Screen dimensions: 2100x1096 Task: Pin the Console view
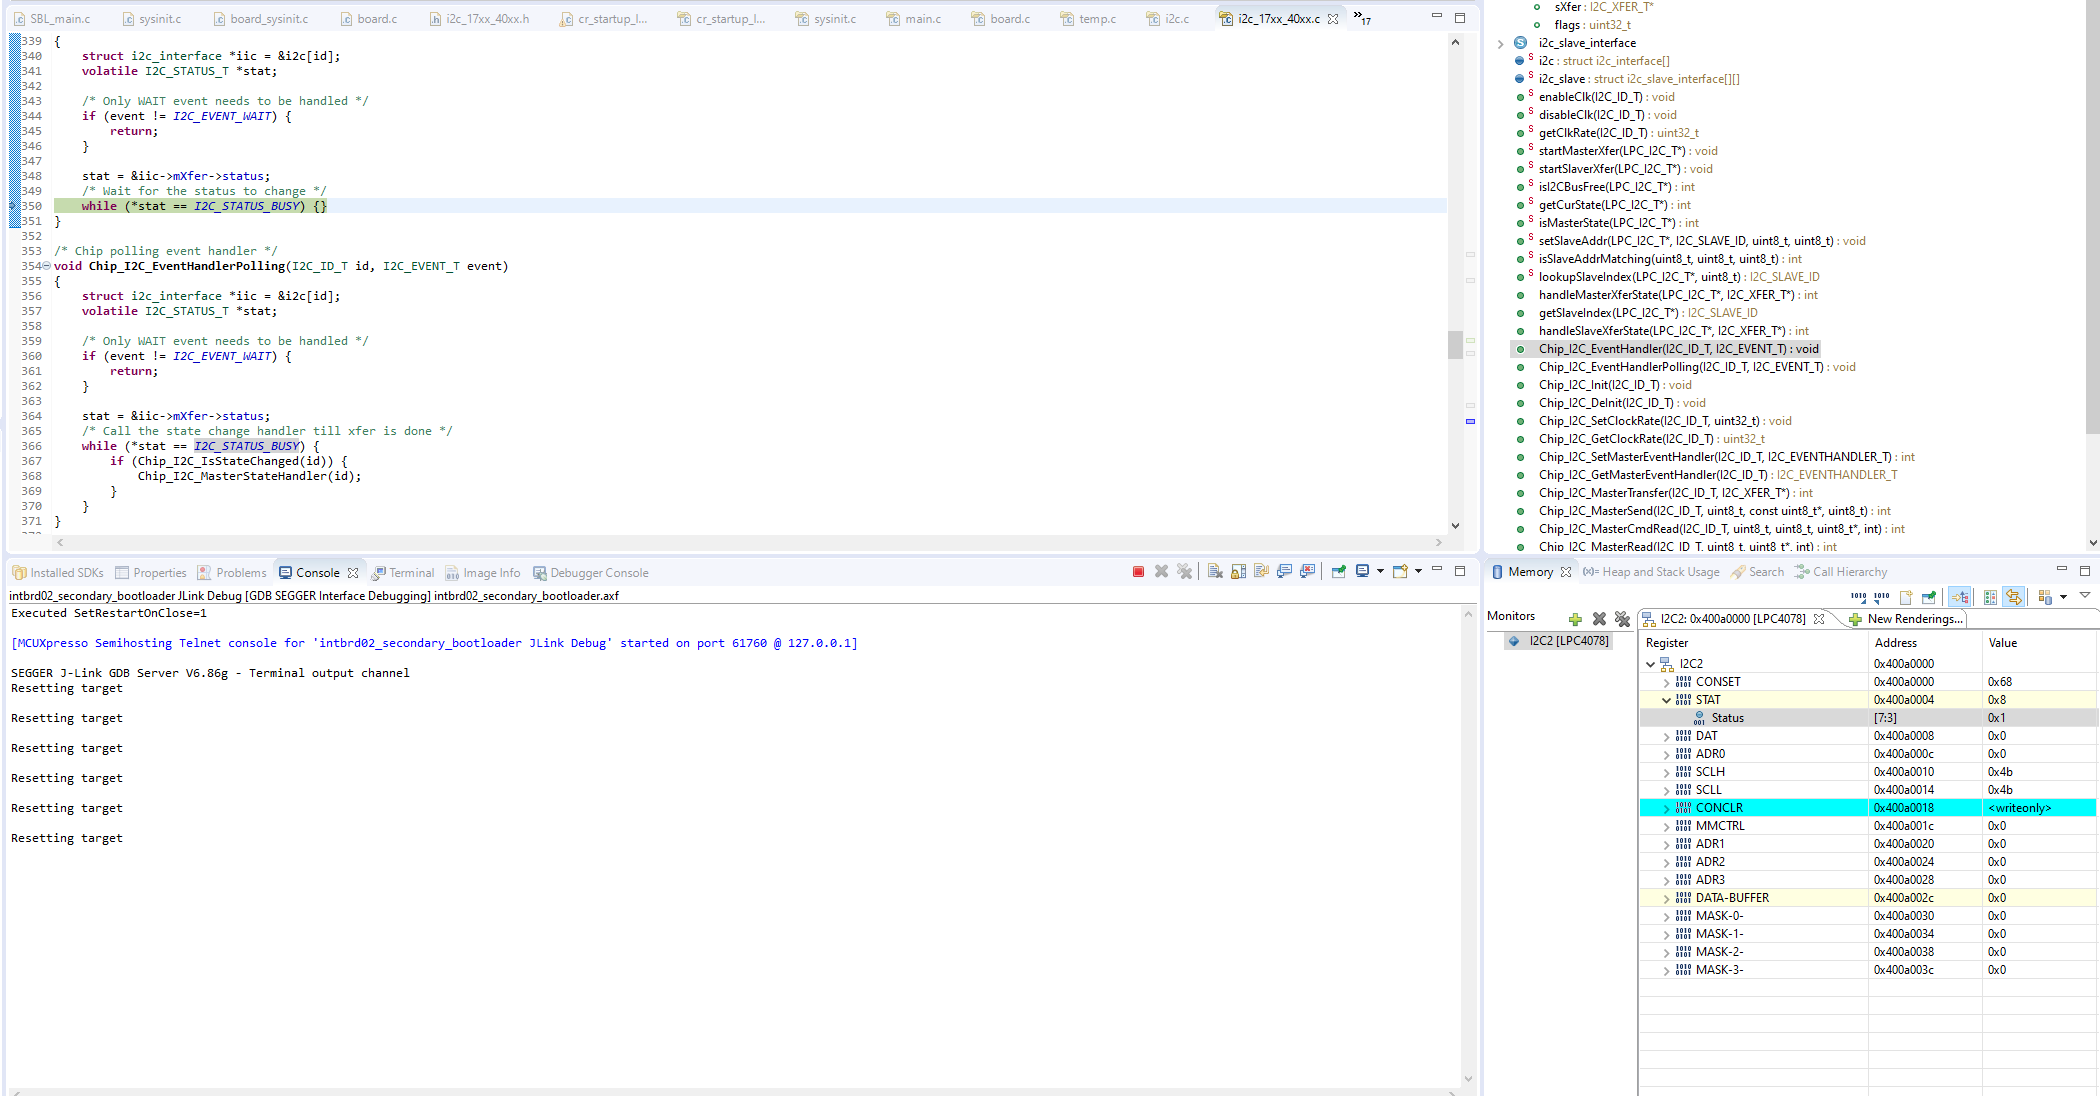point(1338,571)
